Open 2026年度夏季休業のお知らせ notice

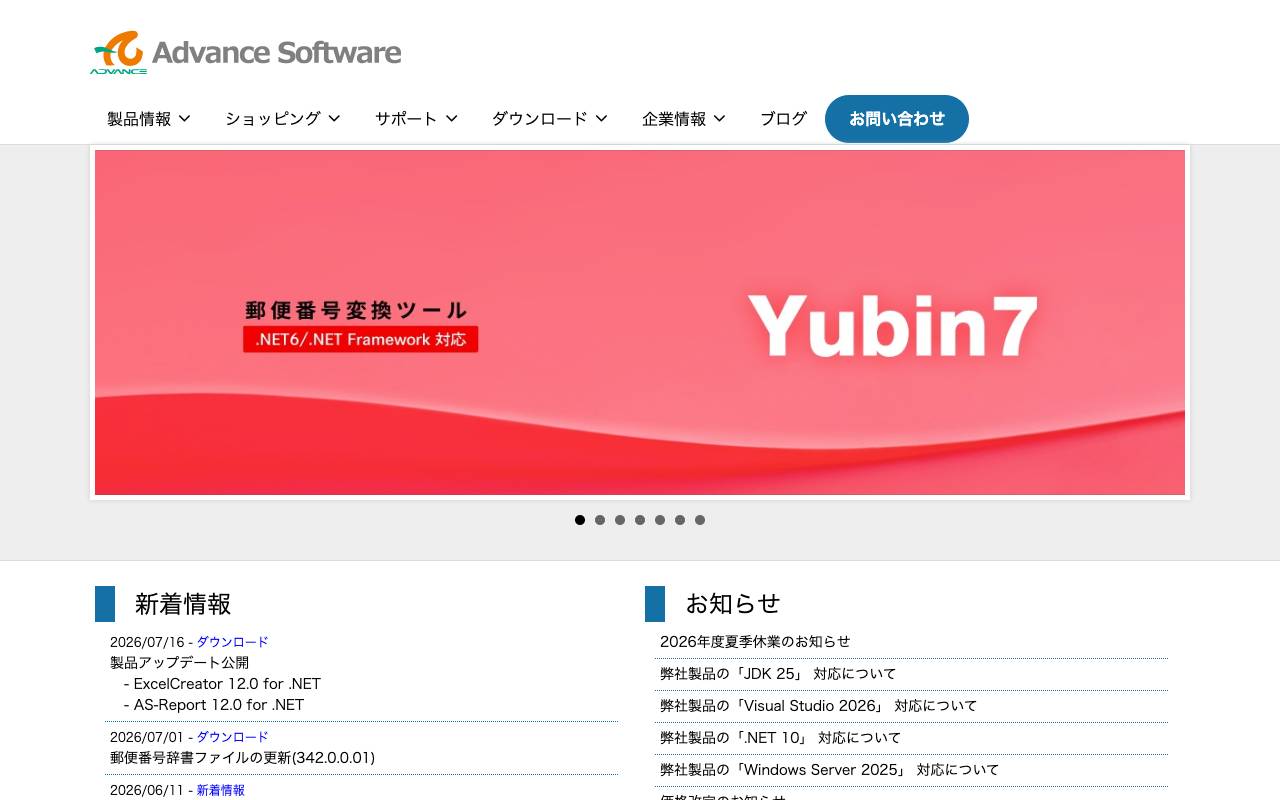(x=755, y=641)
